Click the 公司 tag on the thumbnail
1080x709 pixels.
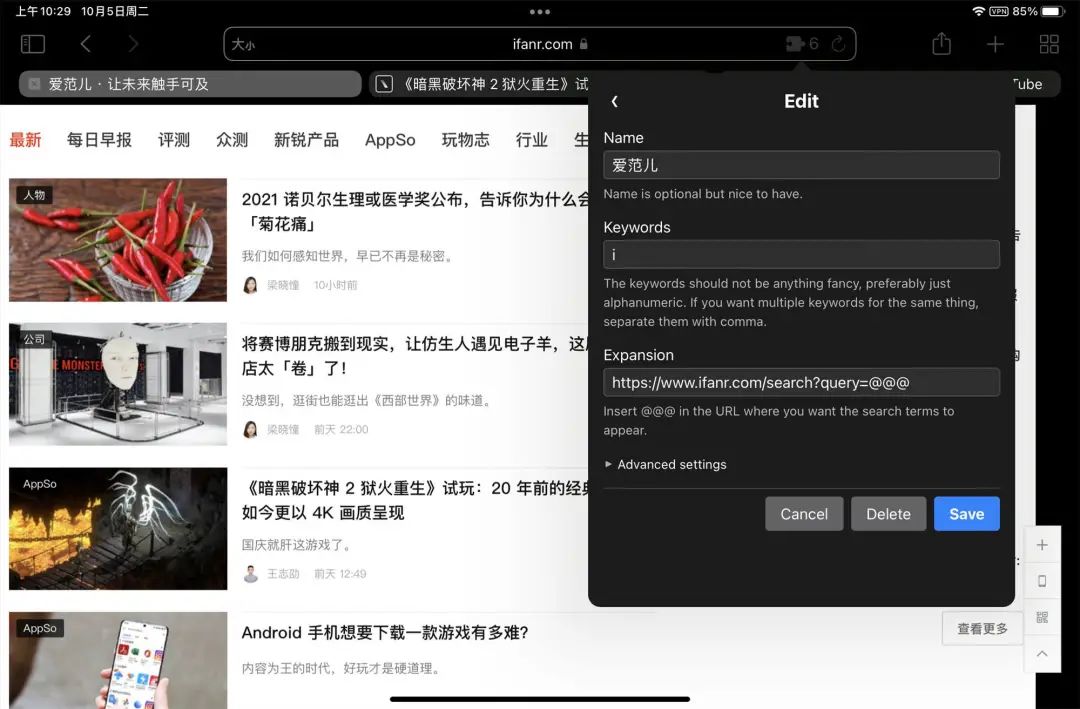tap(34, 339)
